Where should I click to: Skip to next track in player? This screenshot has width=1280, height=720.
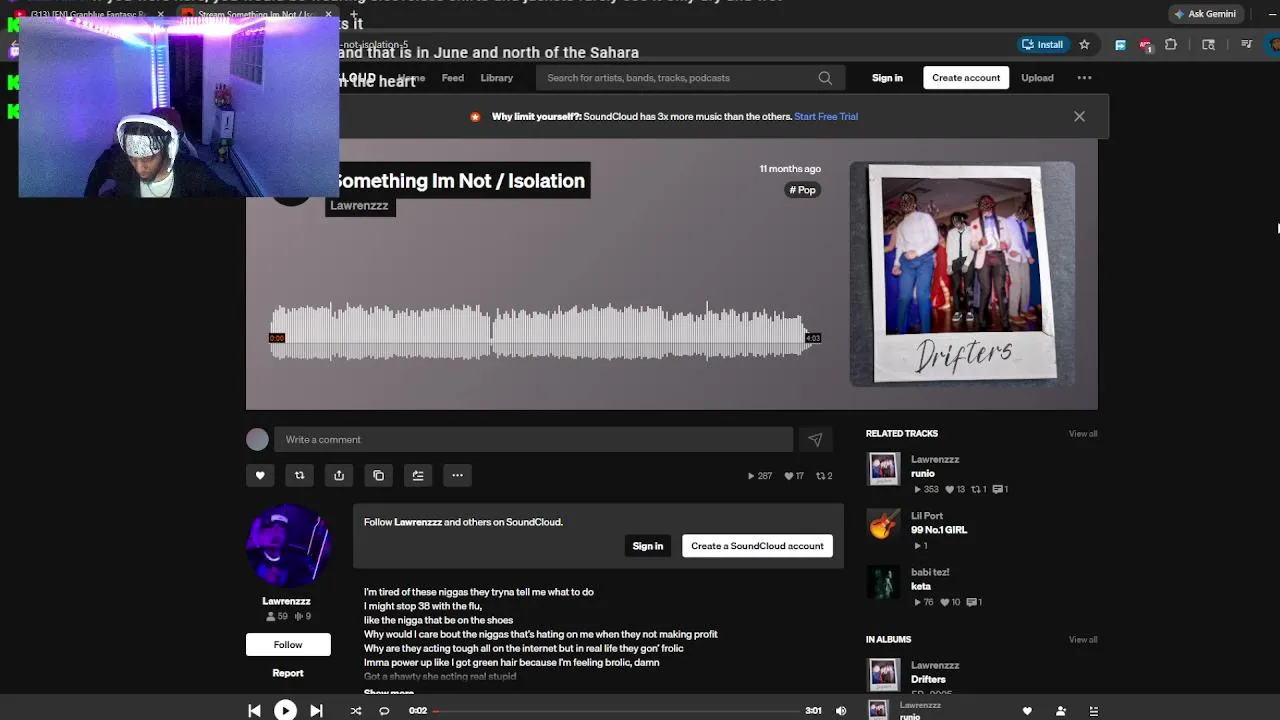pos(316,710)
